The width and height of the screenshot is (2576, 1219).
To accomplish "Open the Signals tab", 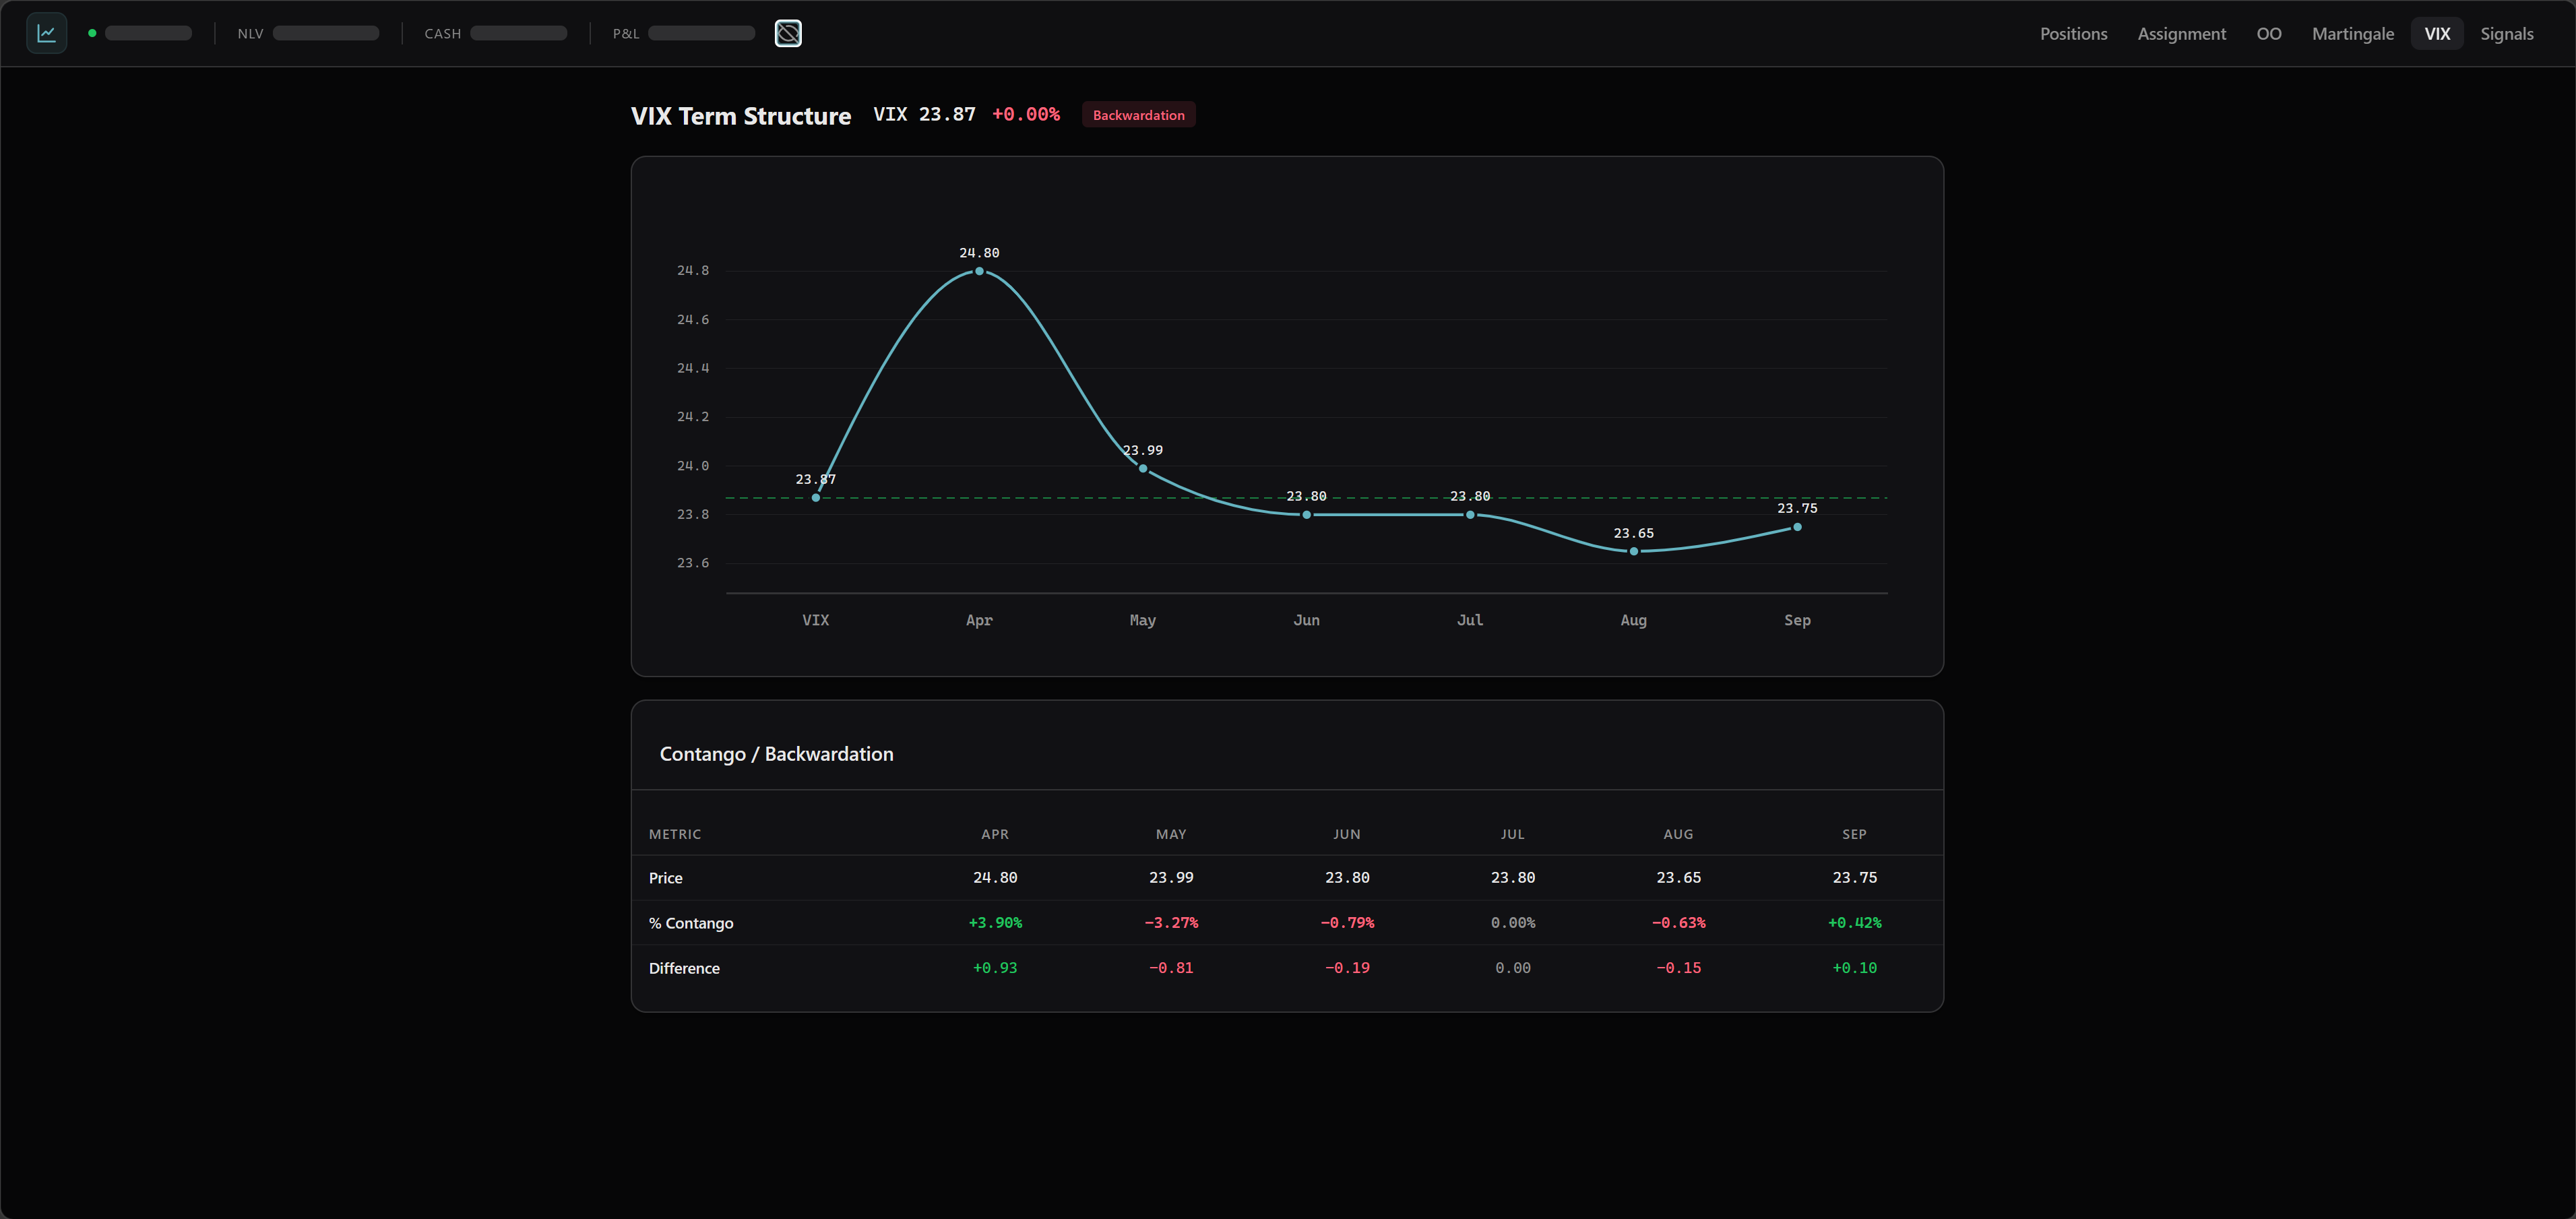I will 2506,34.
